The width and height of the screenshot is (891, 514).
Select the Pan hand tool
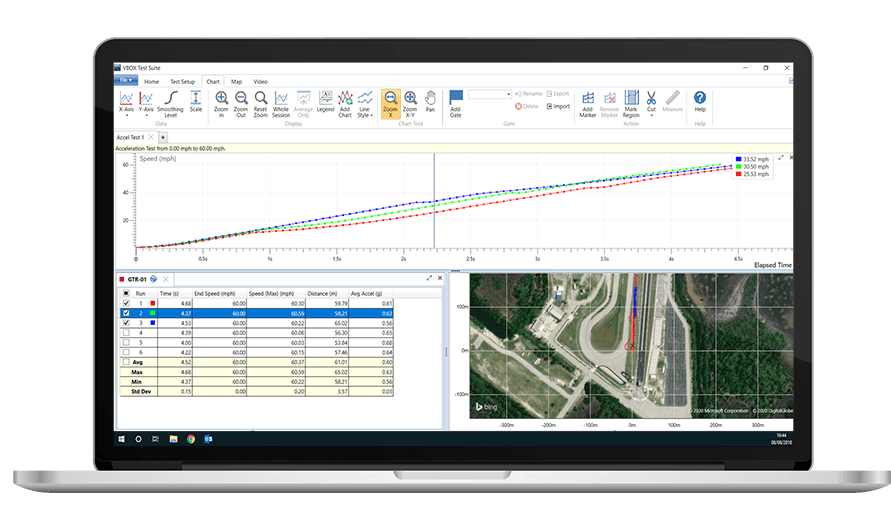(431, 99)
